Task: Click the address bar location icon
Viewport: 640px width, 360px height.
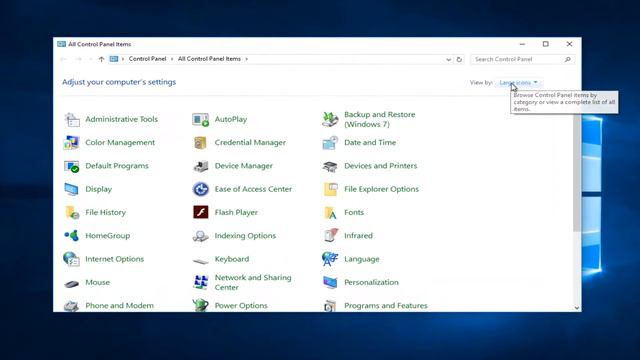Action: click(114, 59)
